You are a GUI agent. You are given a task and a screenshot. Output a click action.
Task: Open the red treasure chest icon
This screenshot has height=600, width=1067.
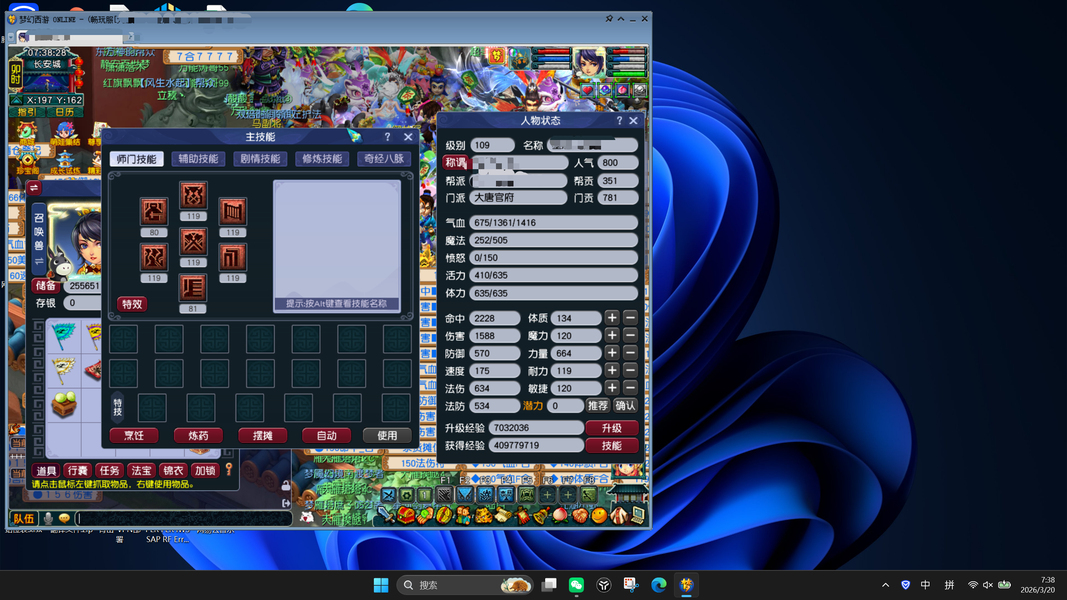point(406,515)
